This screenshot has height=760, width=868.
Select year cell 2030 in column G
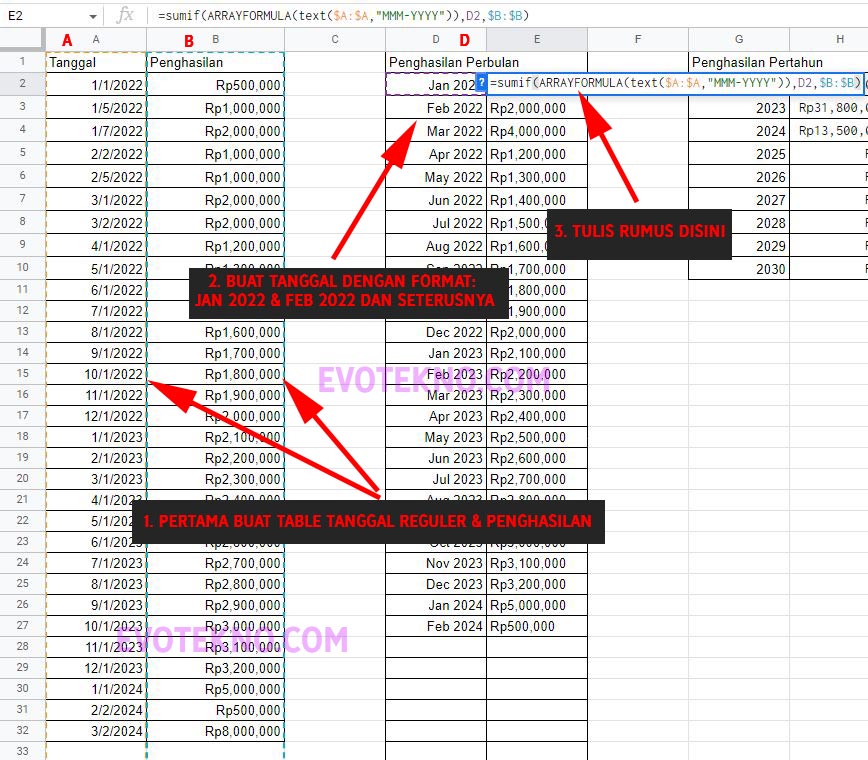[739, 269]
